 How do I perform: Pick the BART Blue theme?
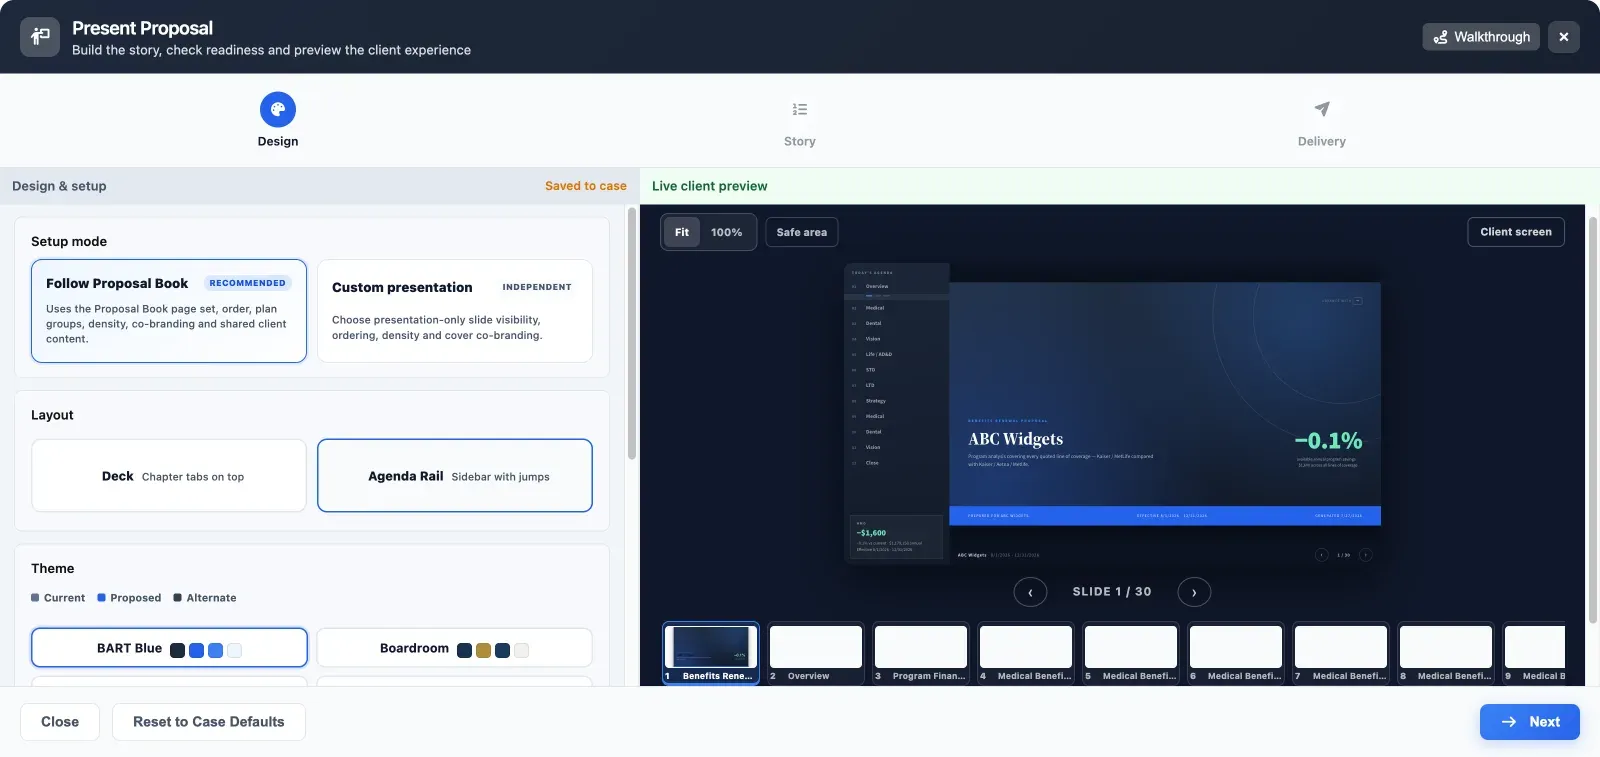tap(169, 648)
